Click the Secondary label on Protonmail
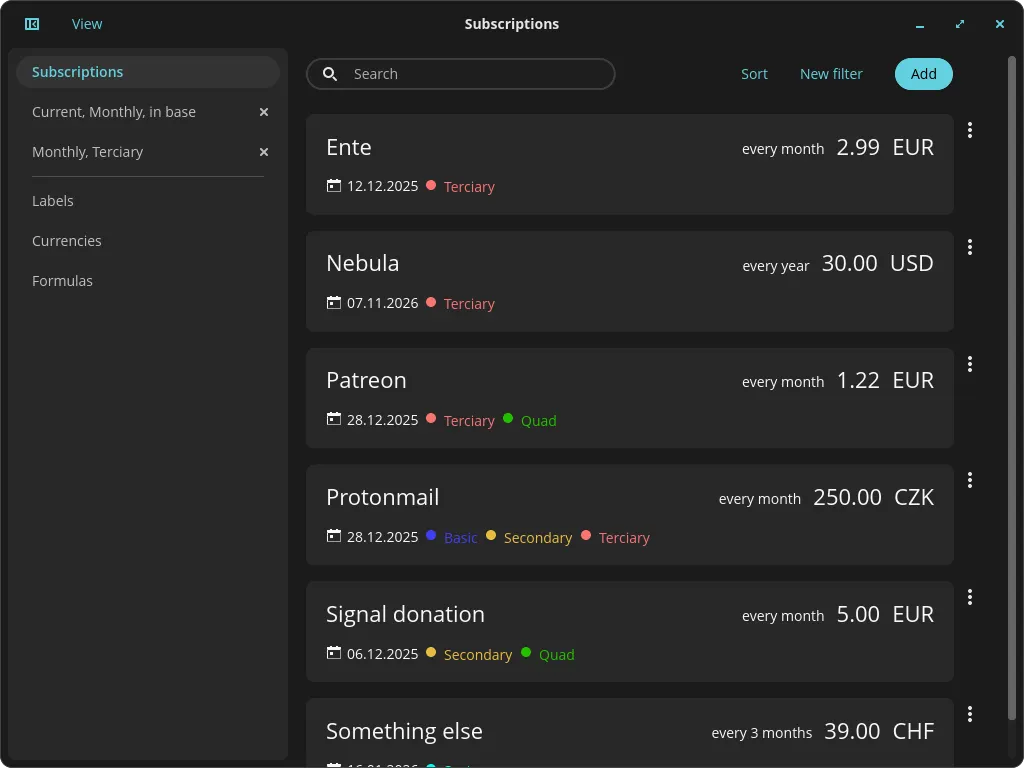 (x=537, y=537)
